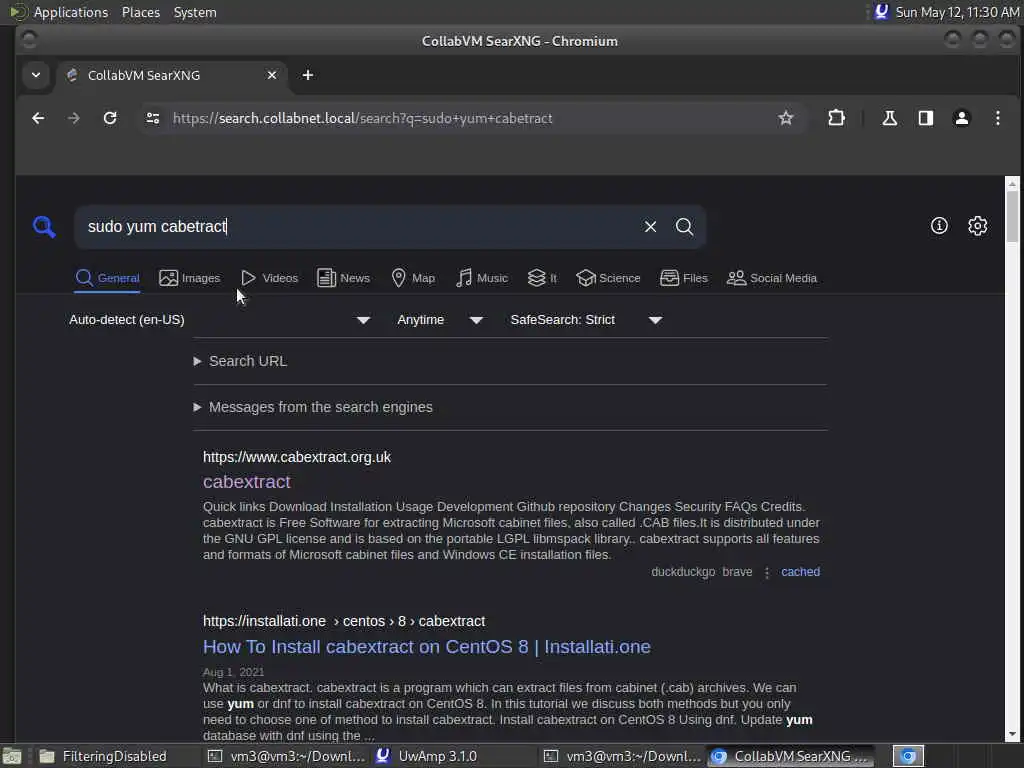The height and width of the screenshot is (768, 1024).
Task: Open the SearXNG about info icon
Action: tap(939, 226)
